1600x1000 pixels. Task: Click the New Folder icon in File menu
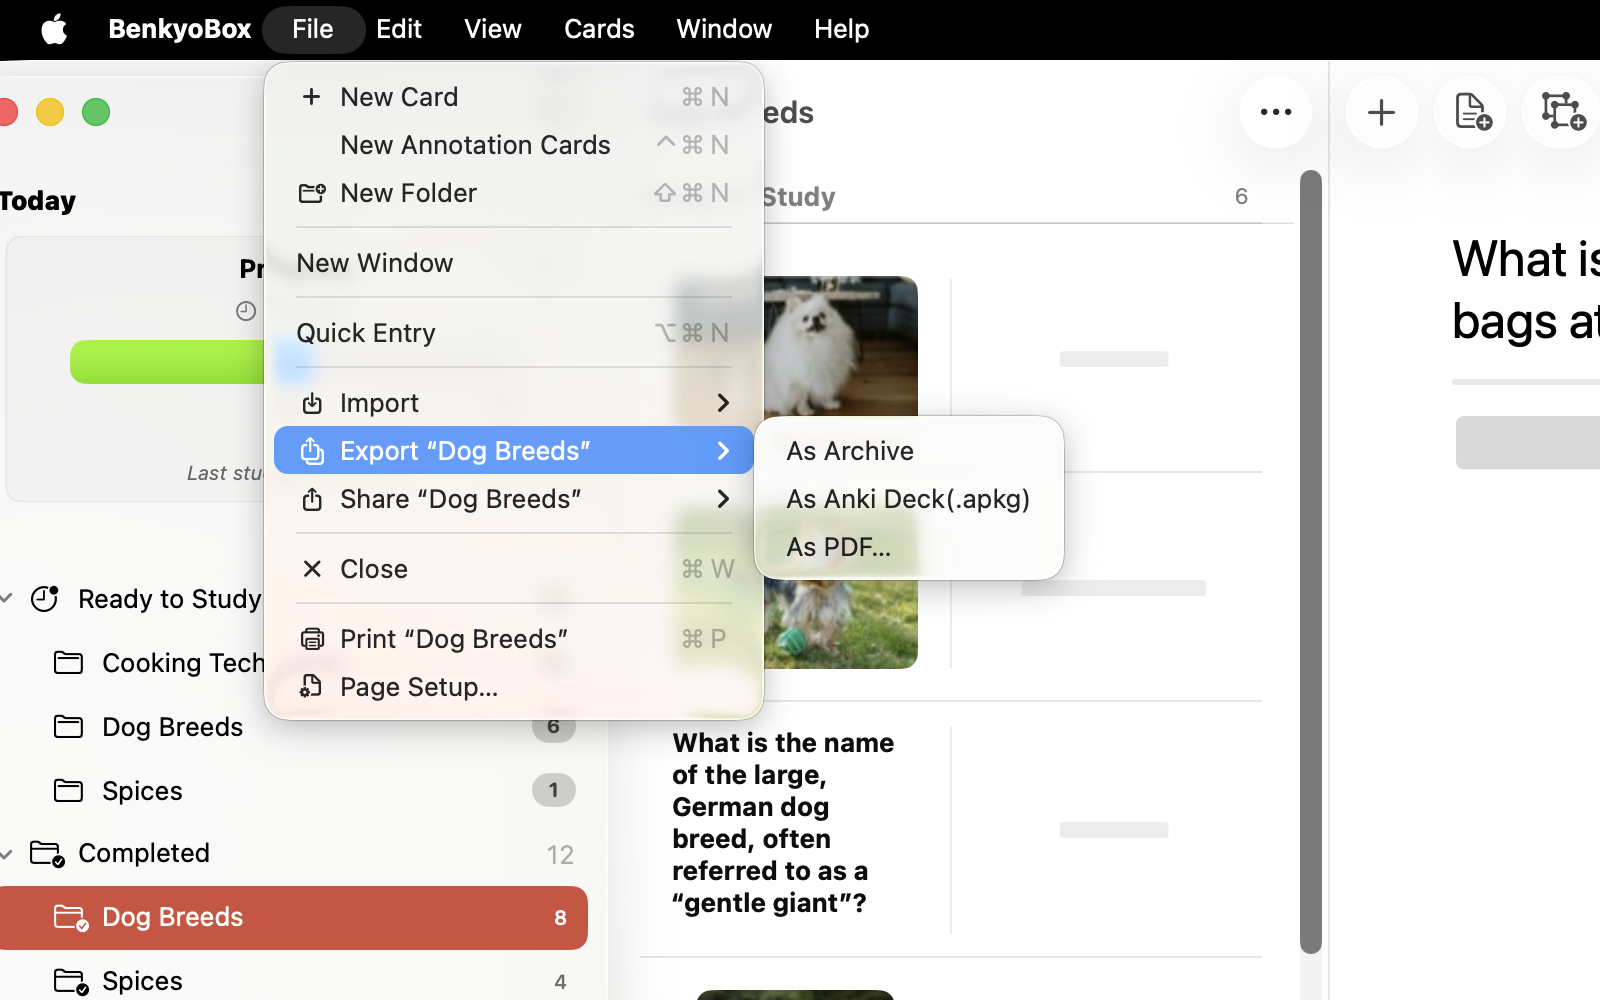[312, 193]
